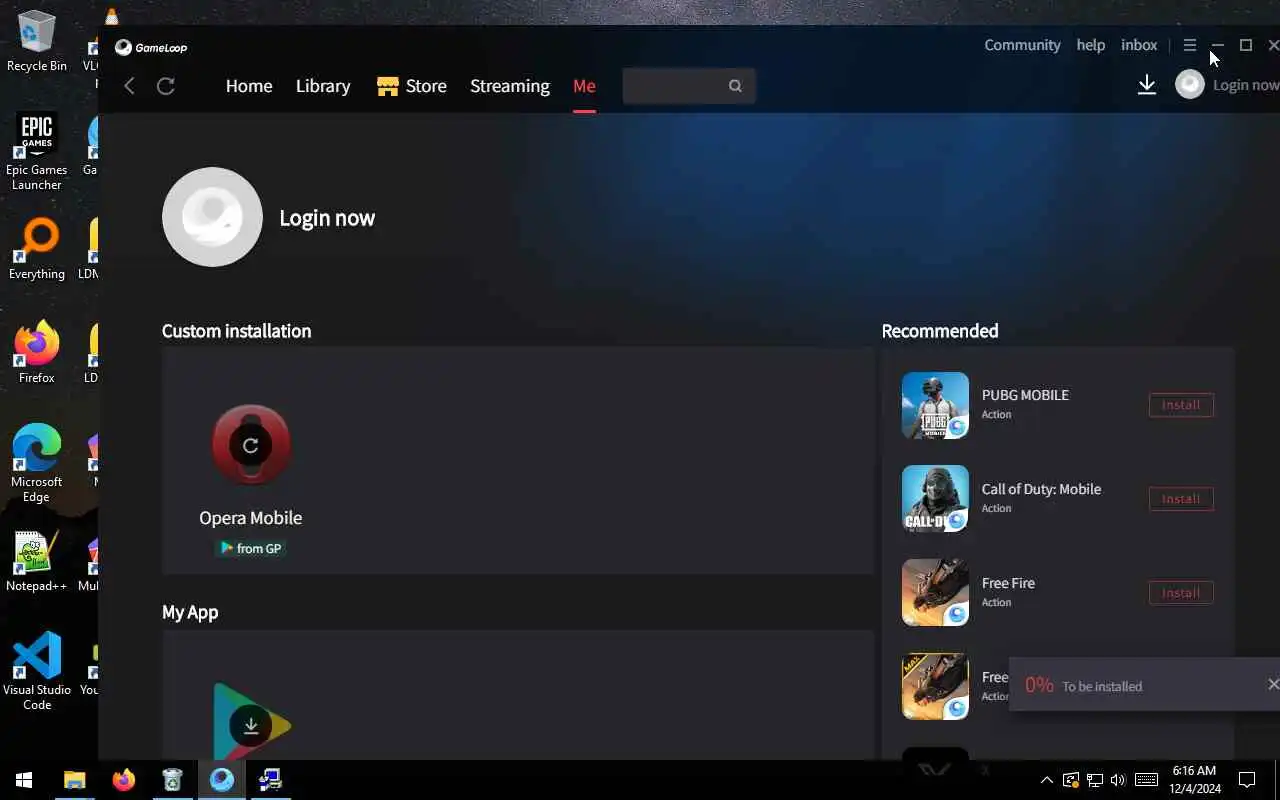
Task: Select the Opera Mobile label
Action: click(250, 518)
